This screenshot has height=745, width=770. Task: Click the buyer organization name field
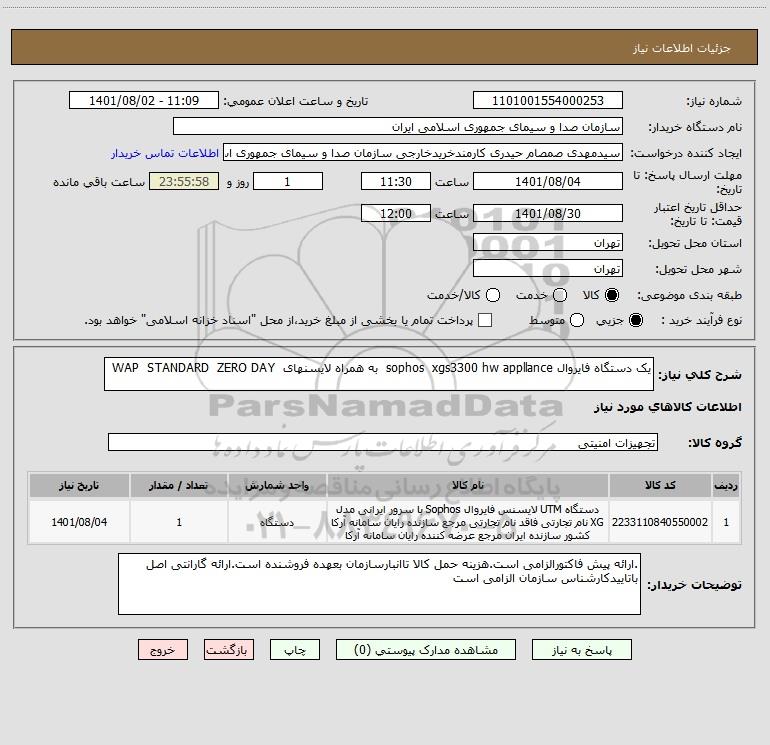pyautogui.click(x=398, y=126)
